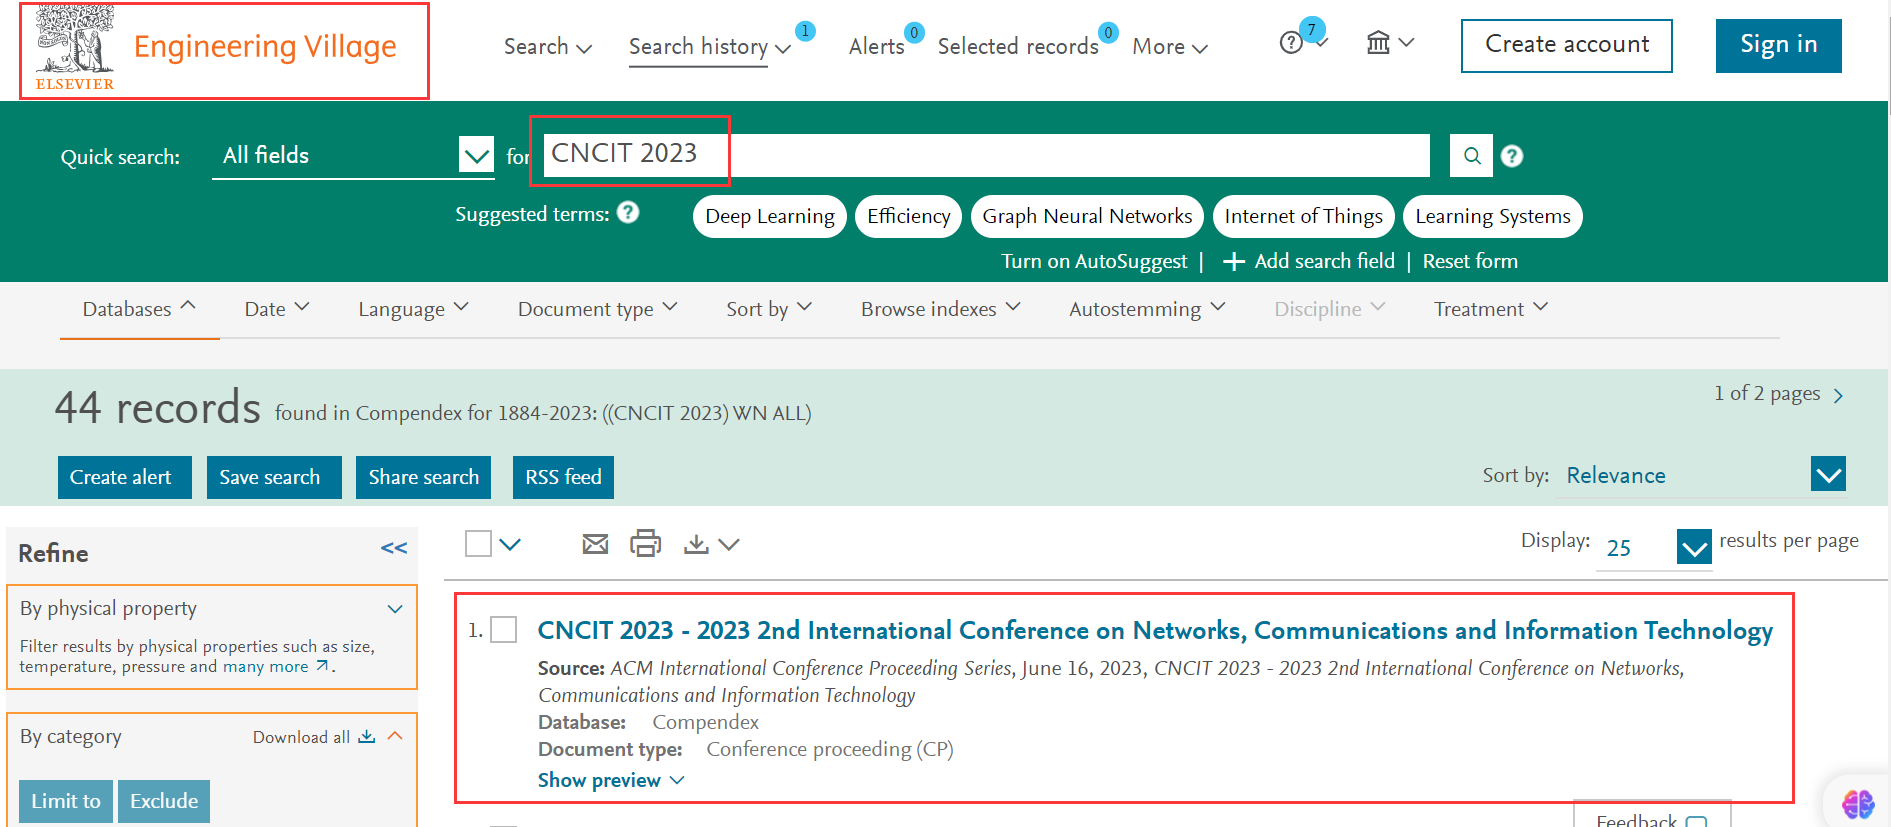Click the plus icon for Add search field

pos(1234,262)
